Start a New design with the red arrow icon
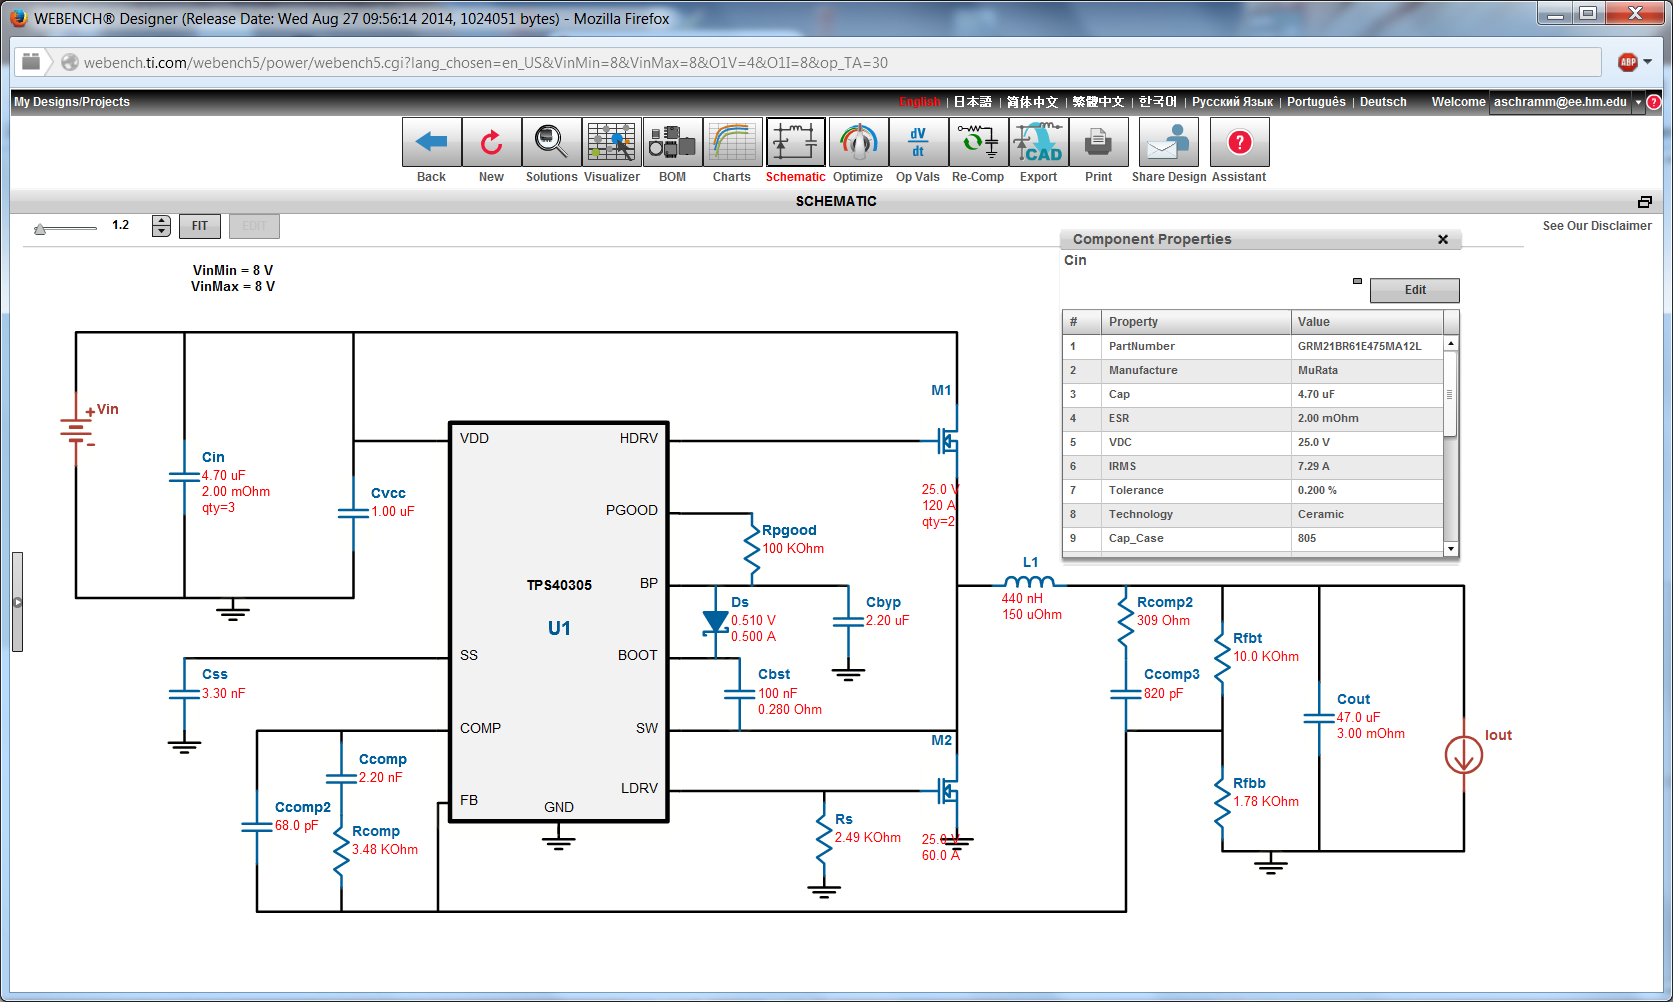The width and height of the screenshot is (1673, 1002). [491, 142]
